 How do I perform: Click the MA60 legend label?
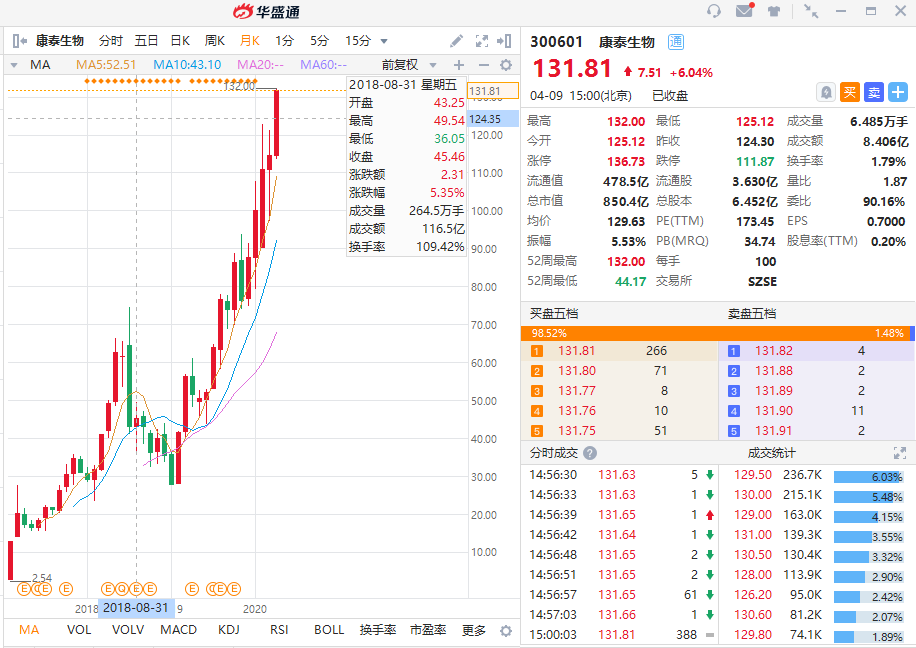click(323, 65)
